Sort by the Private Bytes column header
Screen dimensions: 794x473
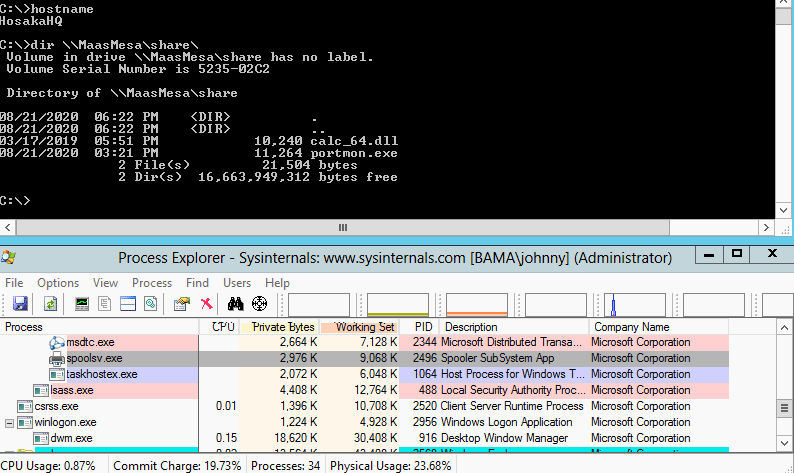click(279, 327)
